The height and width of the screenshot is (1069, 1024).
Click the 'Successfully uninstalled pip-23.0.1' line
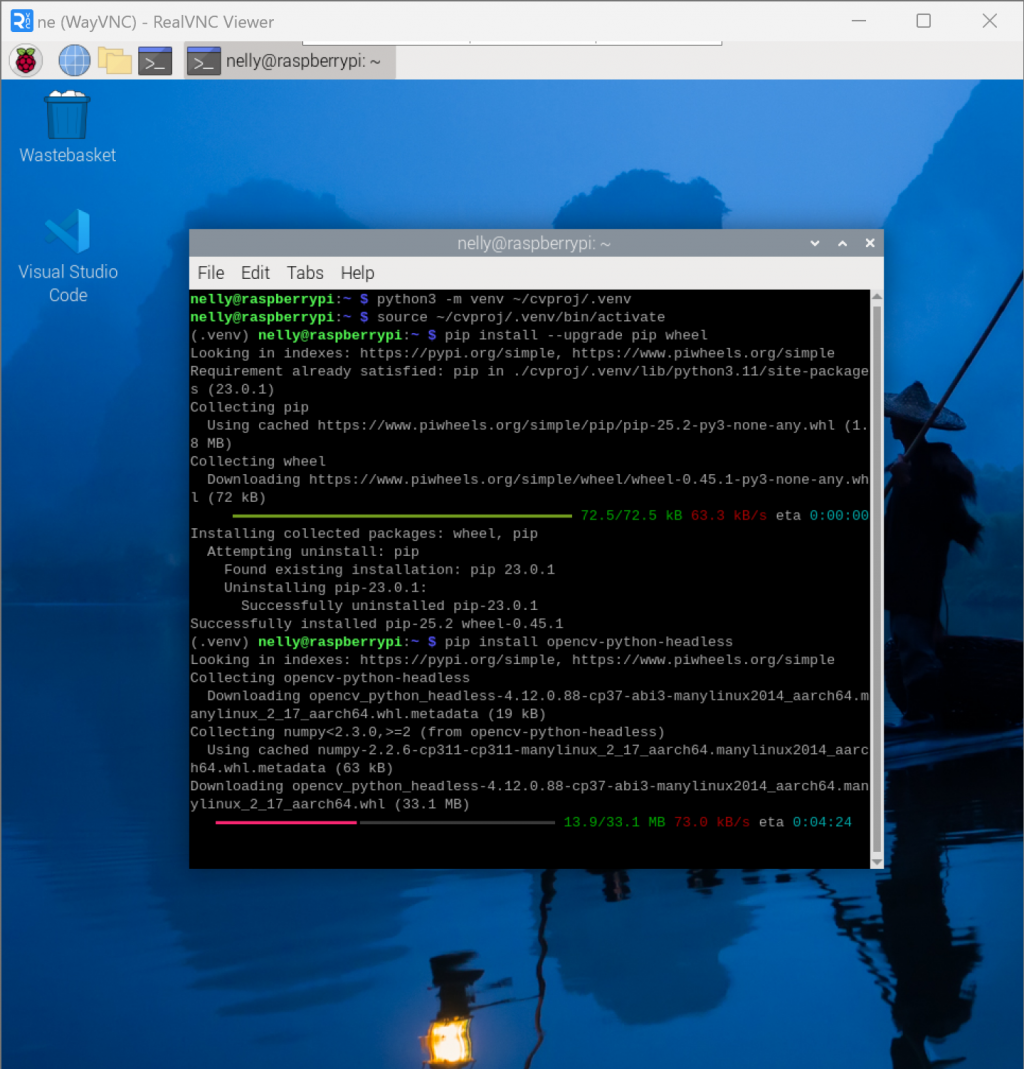pyautogui.click(x=389, y=606)
